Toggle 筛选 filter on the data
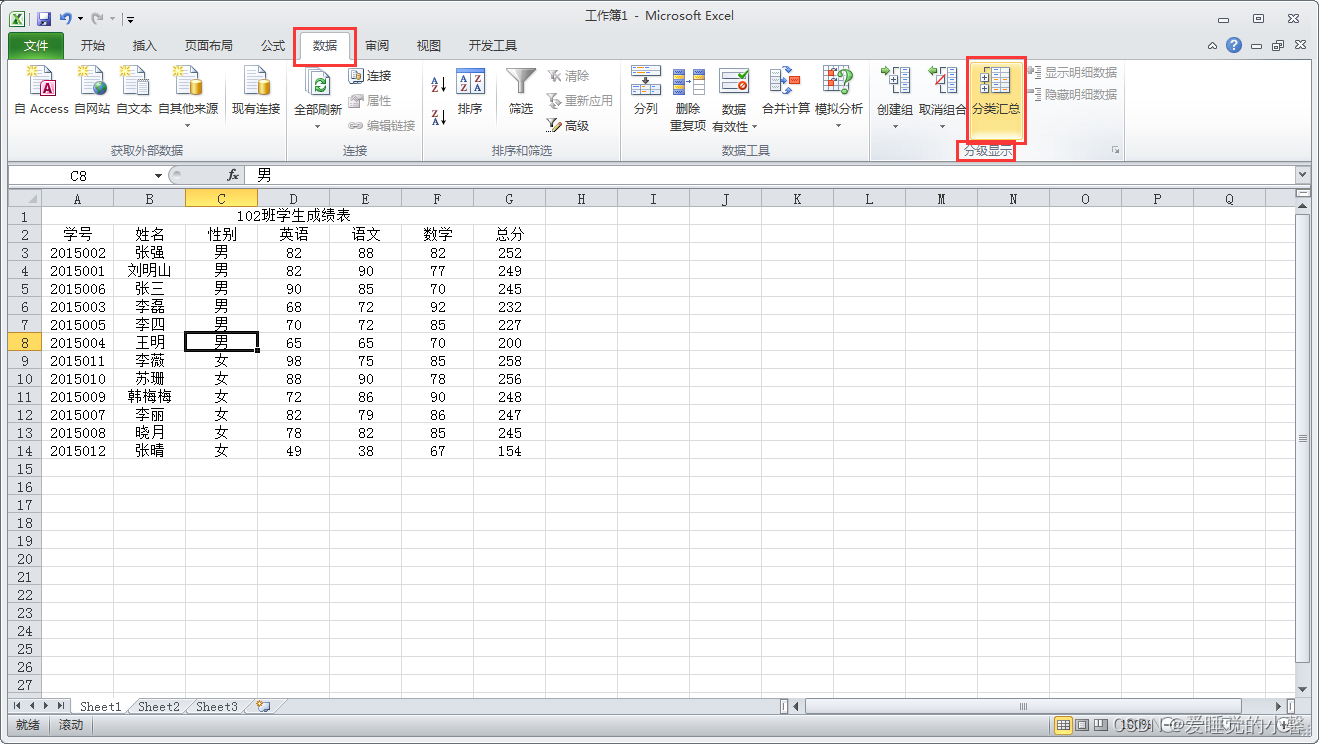 pos(521,91)
